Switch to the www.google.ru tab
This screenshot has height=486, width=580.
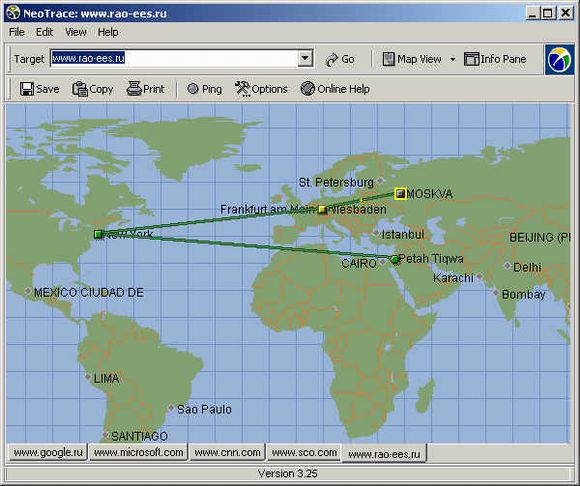(x=48, y=452)
